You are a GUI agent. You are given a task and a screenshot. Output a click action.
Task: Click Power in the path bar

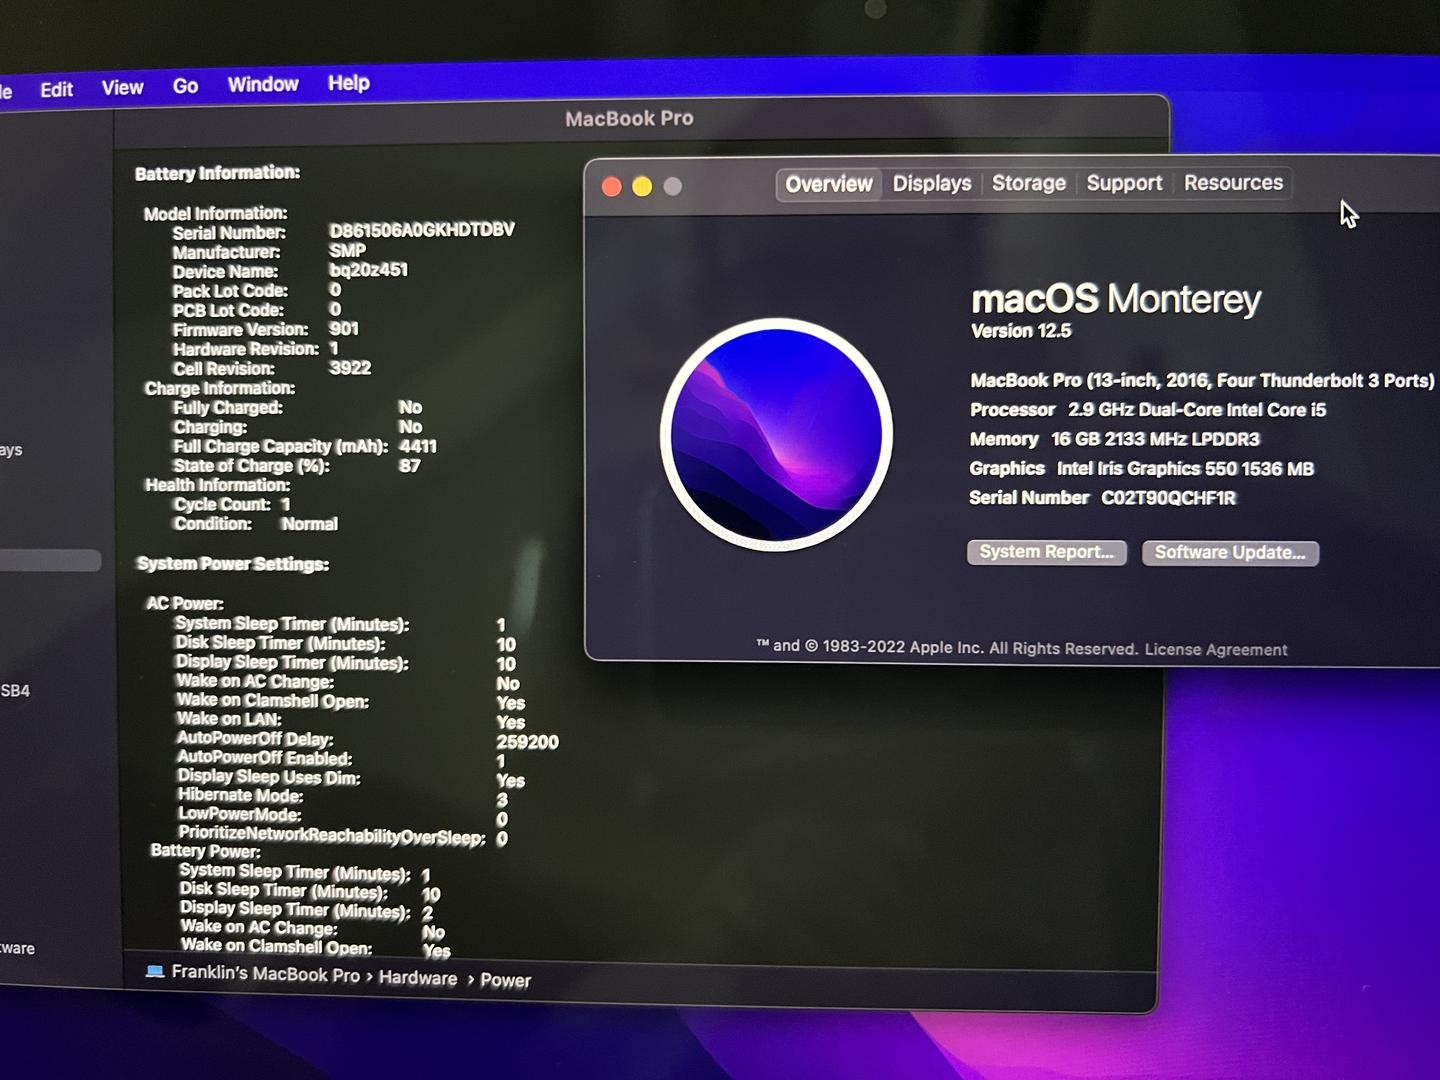(505, 980)
